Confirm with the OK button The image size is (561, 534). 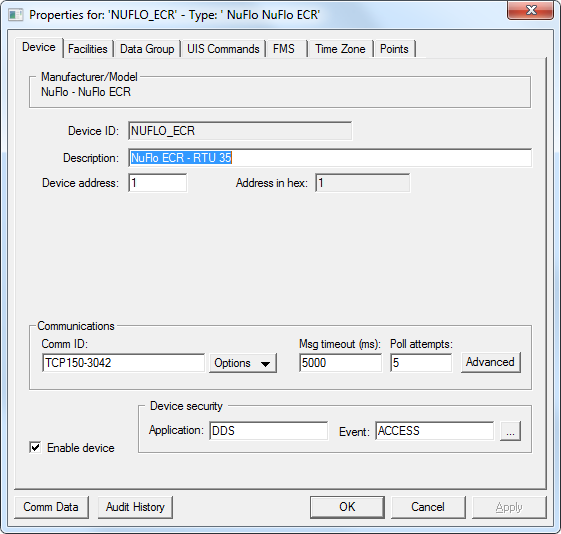pyautogui.click(x=347, y=507)
